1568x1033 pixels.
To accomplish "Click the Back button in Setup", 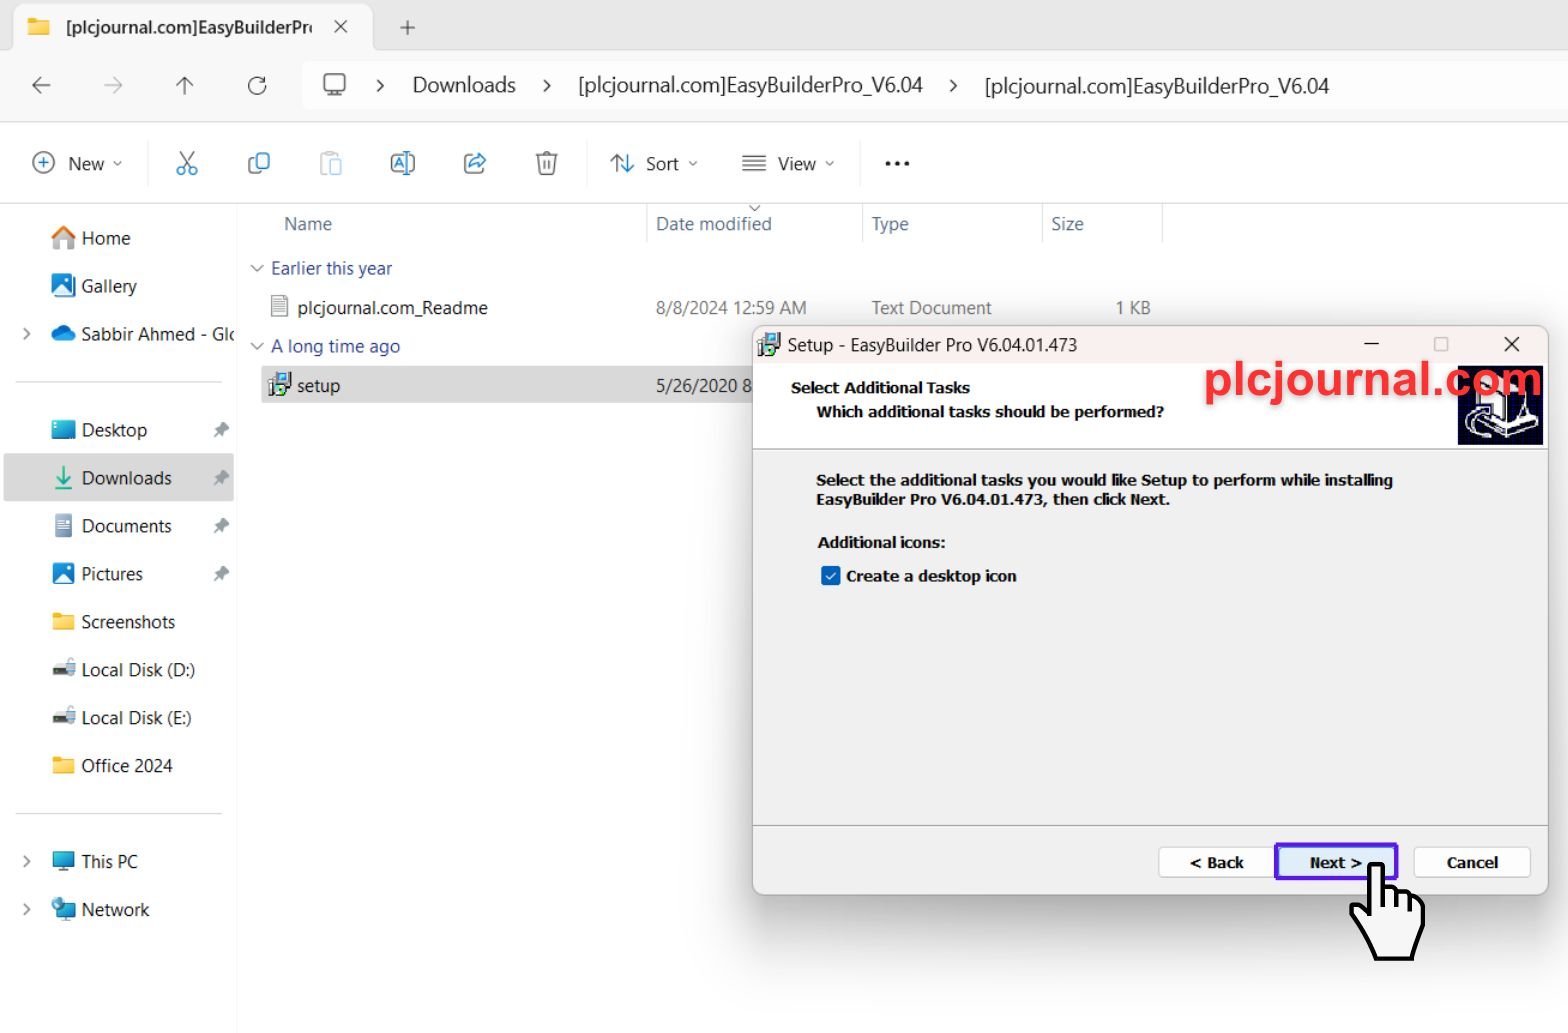I will (x=1216, y=862).
